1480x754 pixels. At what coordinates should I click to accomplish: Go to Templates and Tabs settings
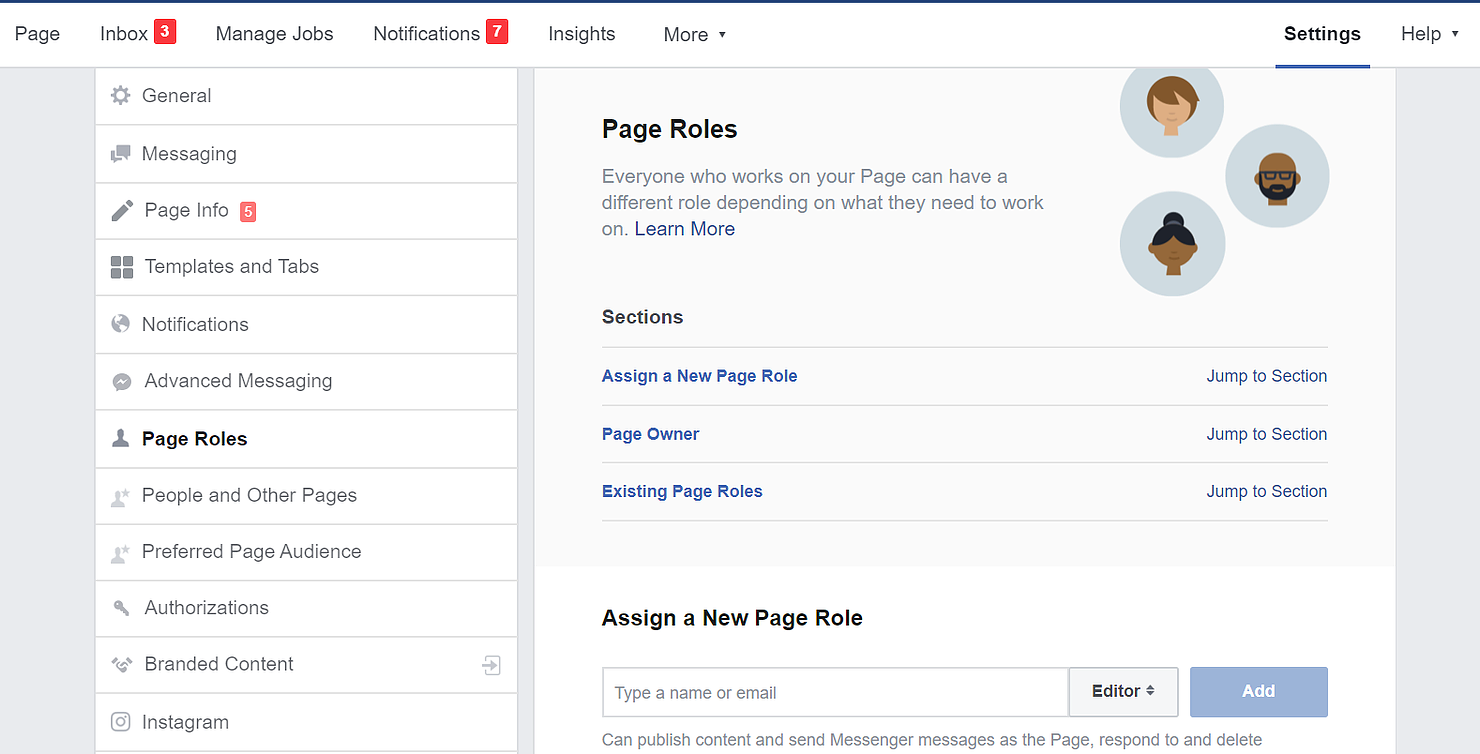(306, 267)
